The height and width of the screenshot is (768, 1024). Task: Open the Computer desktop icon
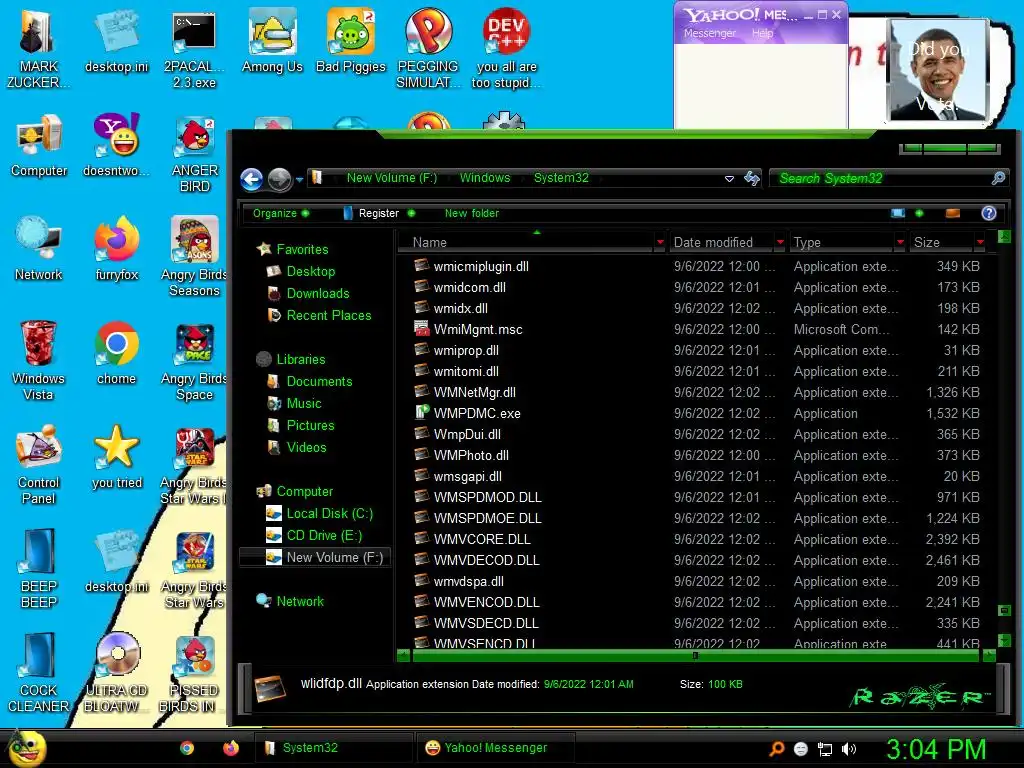(x=39, y=146)
